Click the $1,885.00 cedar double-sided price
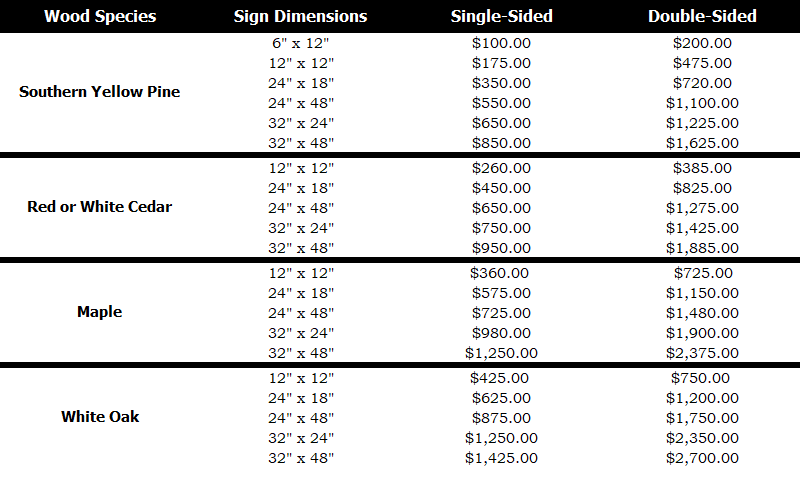This screenshot has width=800, height=483. pyautogui.click(x=702, y=248)
